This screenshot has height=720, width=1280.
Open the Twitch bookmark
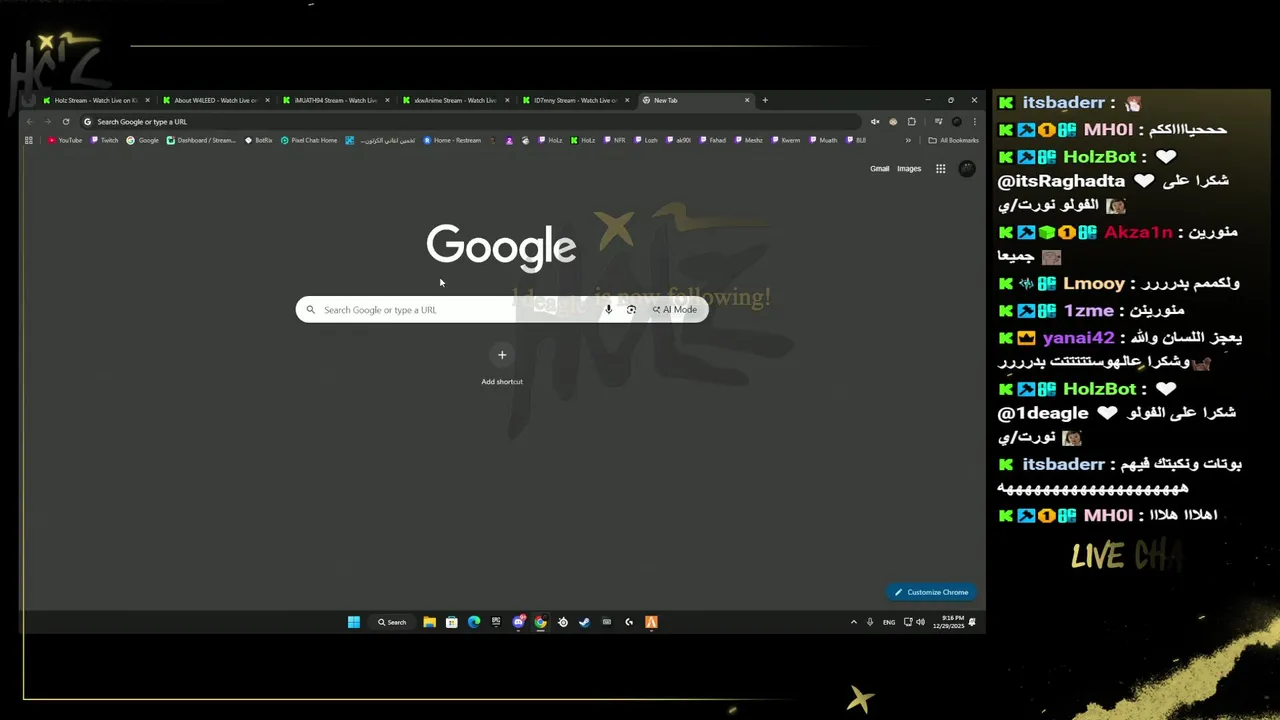click(x=105, y=140)
